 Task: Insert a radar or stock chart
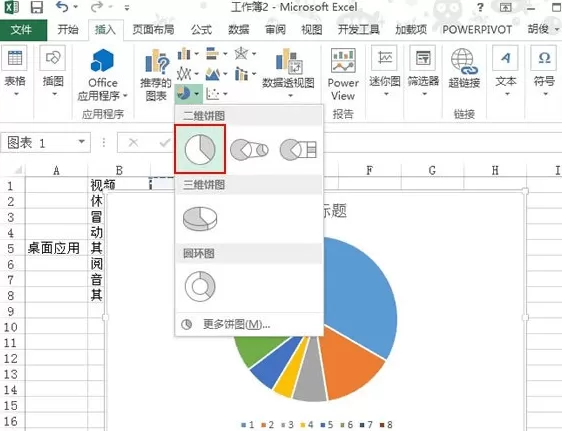click(x=241, y=54)
